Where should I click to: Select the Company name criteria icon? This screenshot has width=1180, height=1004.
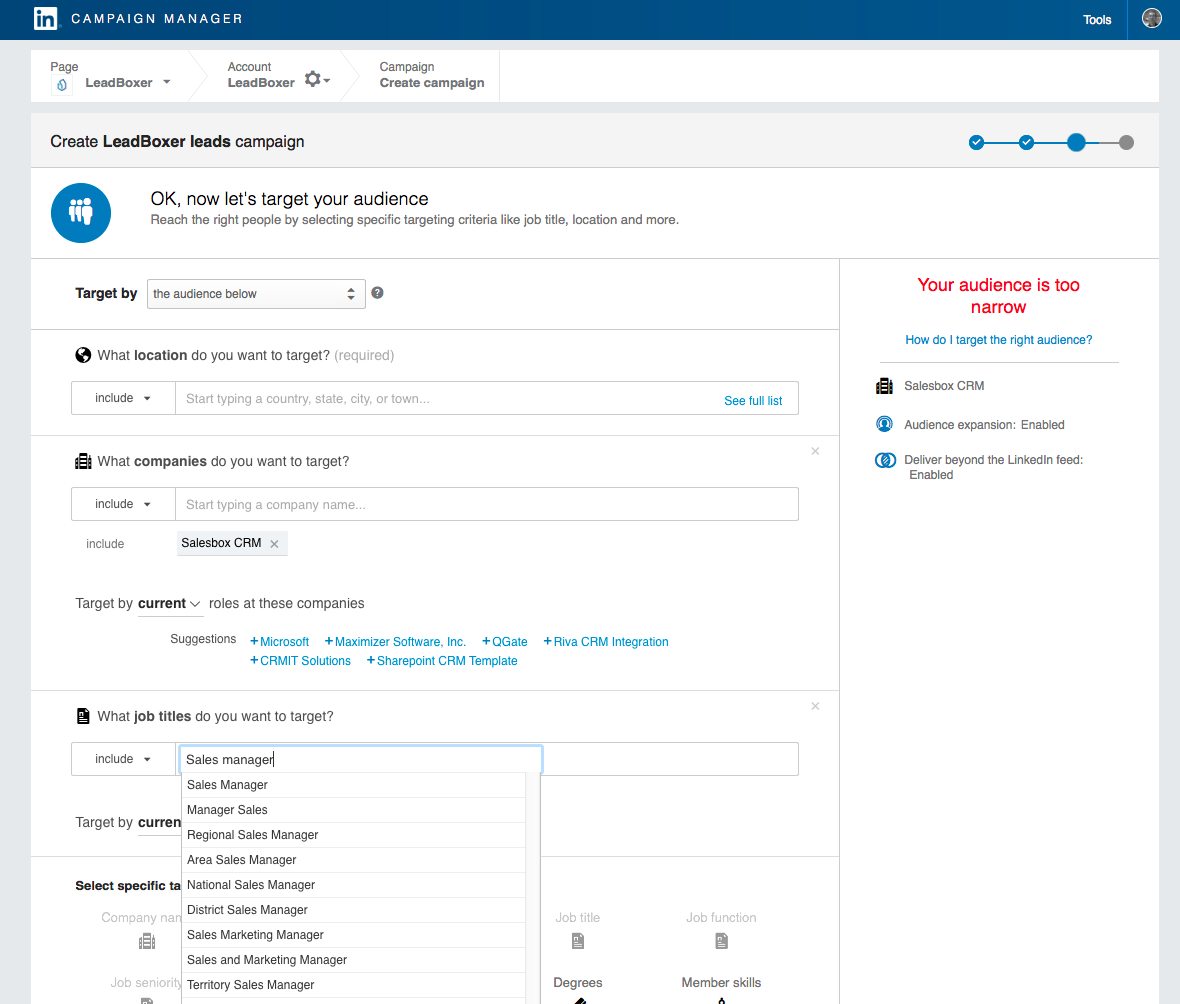point(147,941)
